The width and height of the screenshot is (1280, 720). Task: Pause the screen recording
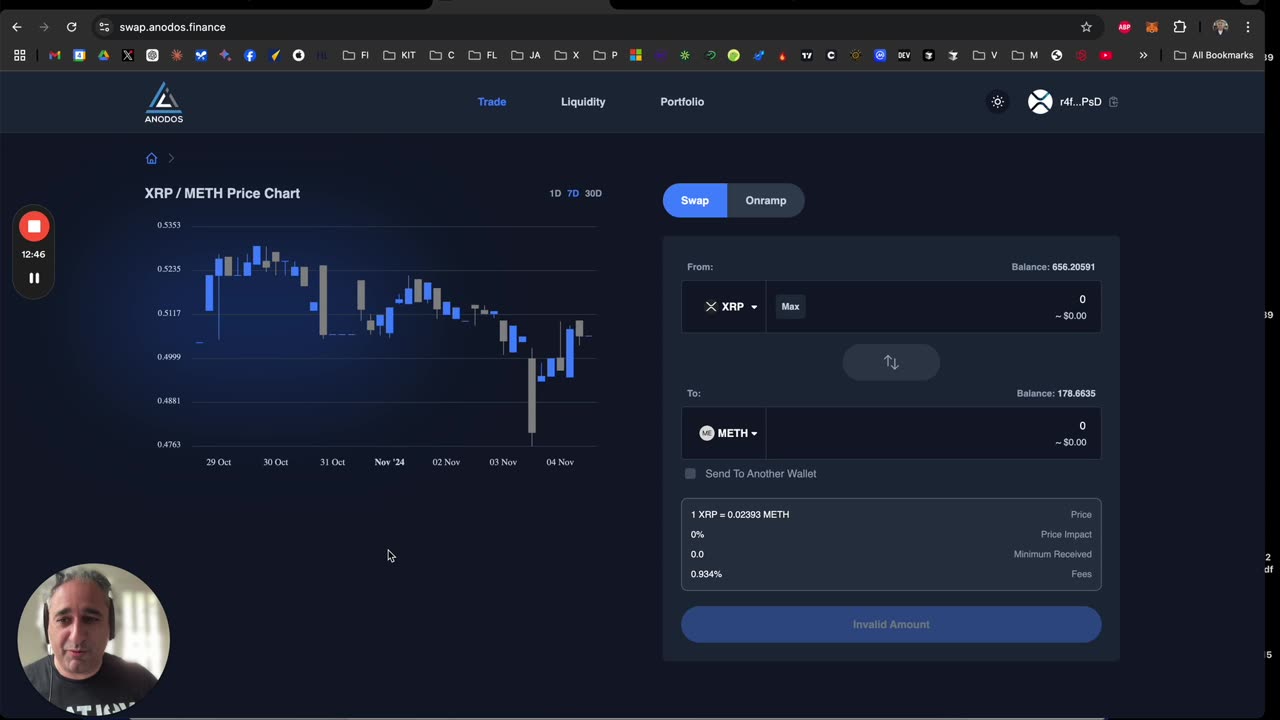pos(34,278)
